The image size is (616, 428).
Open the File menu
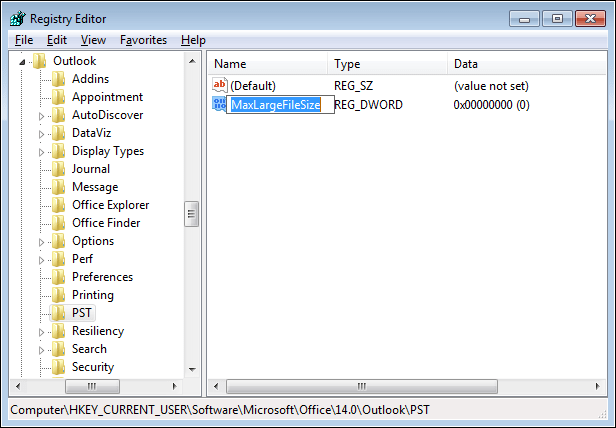[x=24, y=40]
